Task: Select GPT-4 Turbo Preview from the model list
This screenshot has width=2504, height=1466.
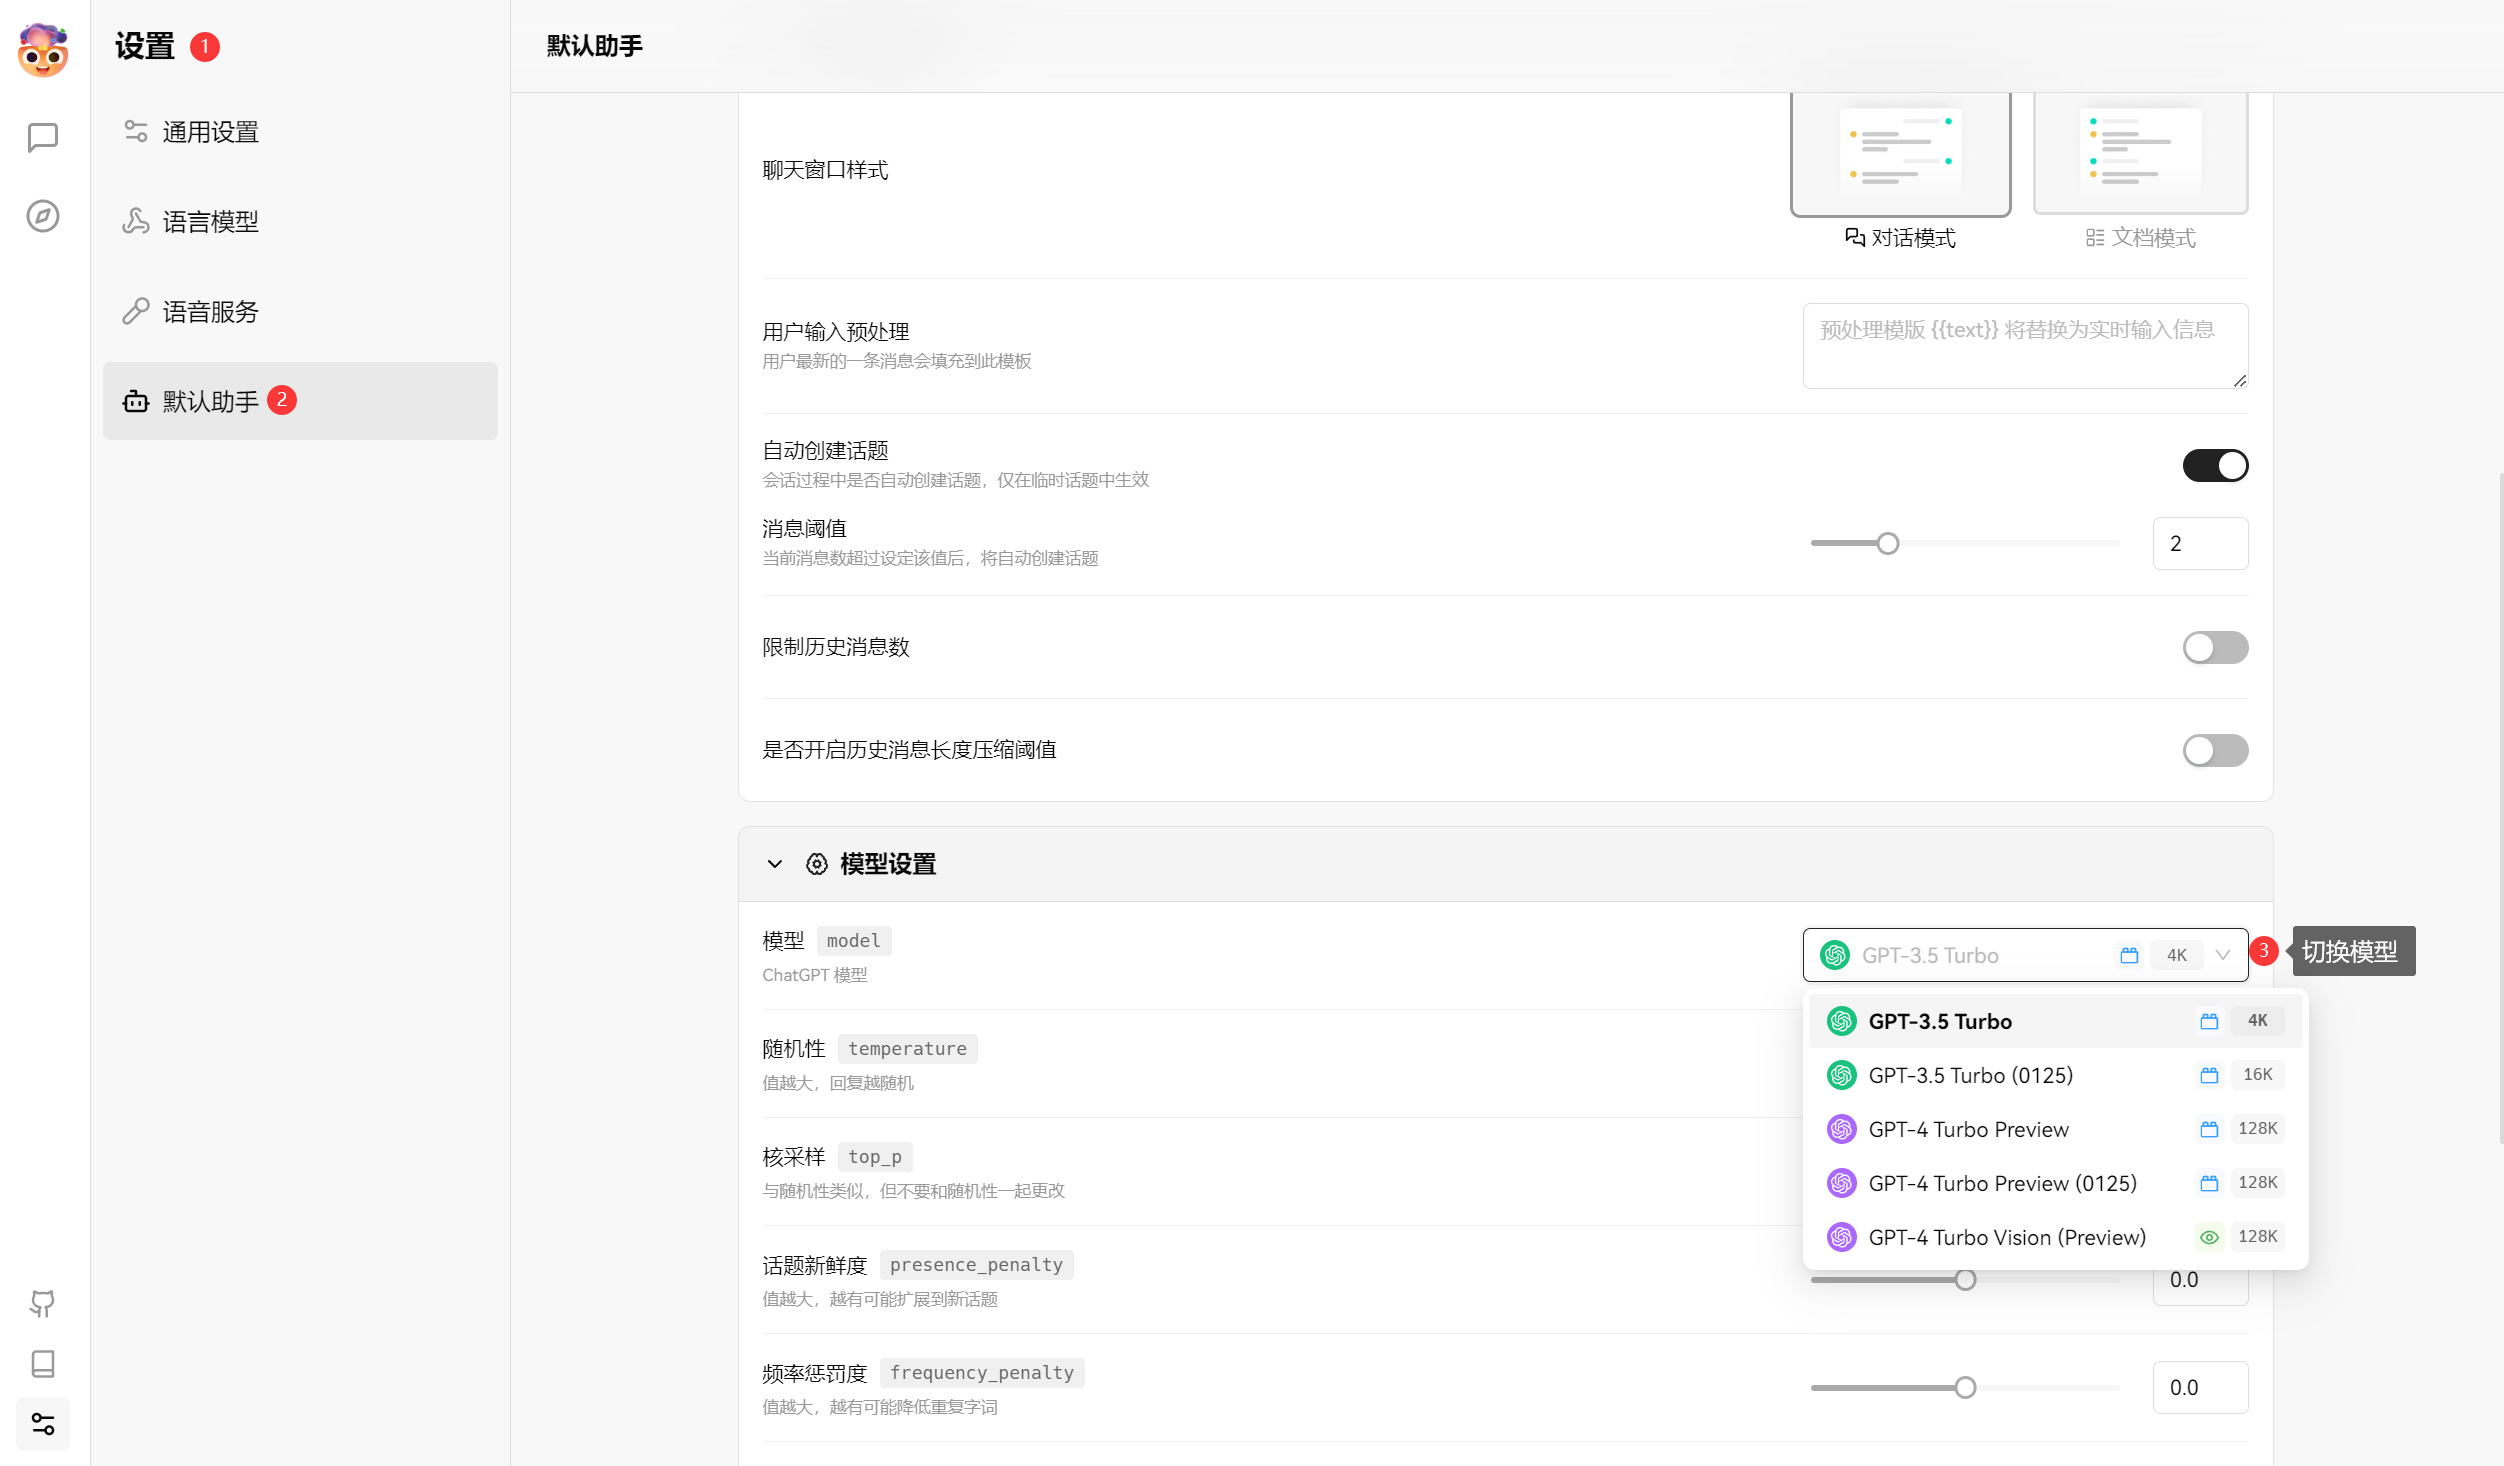Action: [1969, 1129]
